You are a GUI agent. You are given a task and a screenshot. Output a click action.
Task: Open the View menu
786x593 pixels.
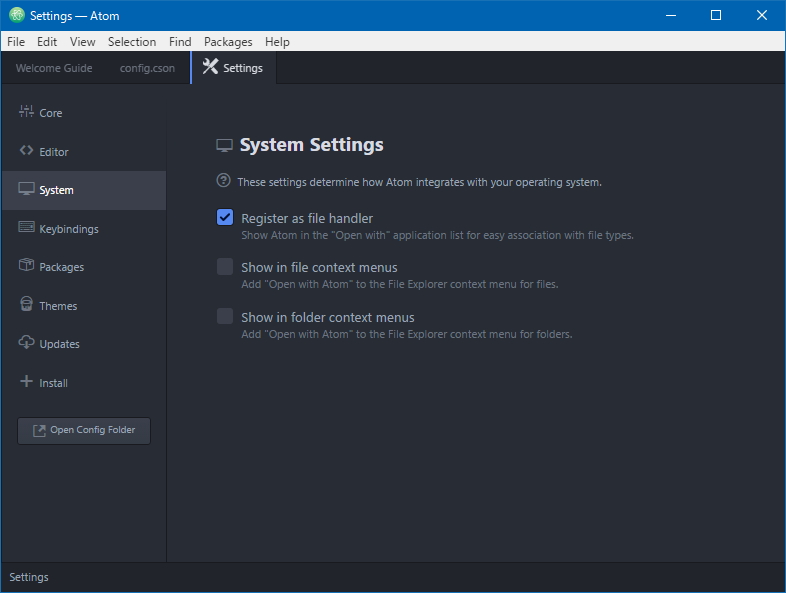coord(82,42)
